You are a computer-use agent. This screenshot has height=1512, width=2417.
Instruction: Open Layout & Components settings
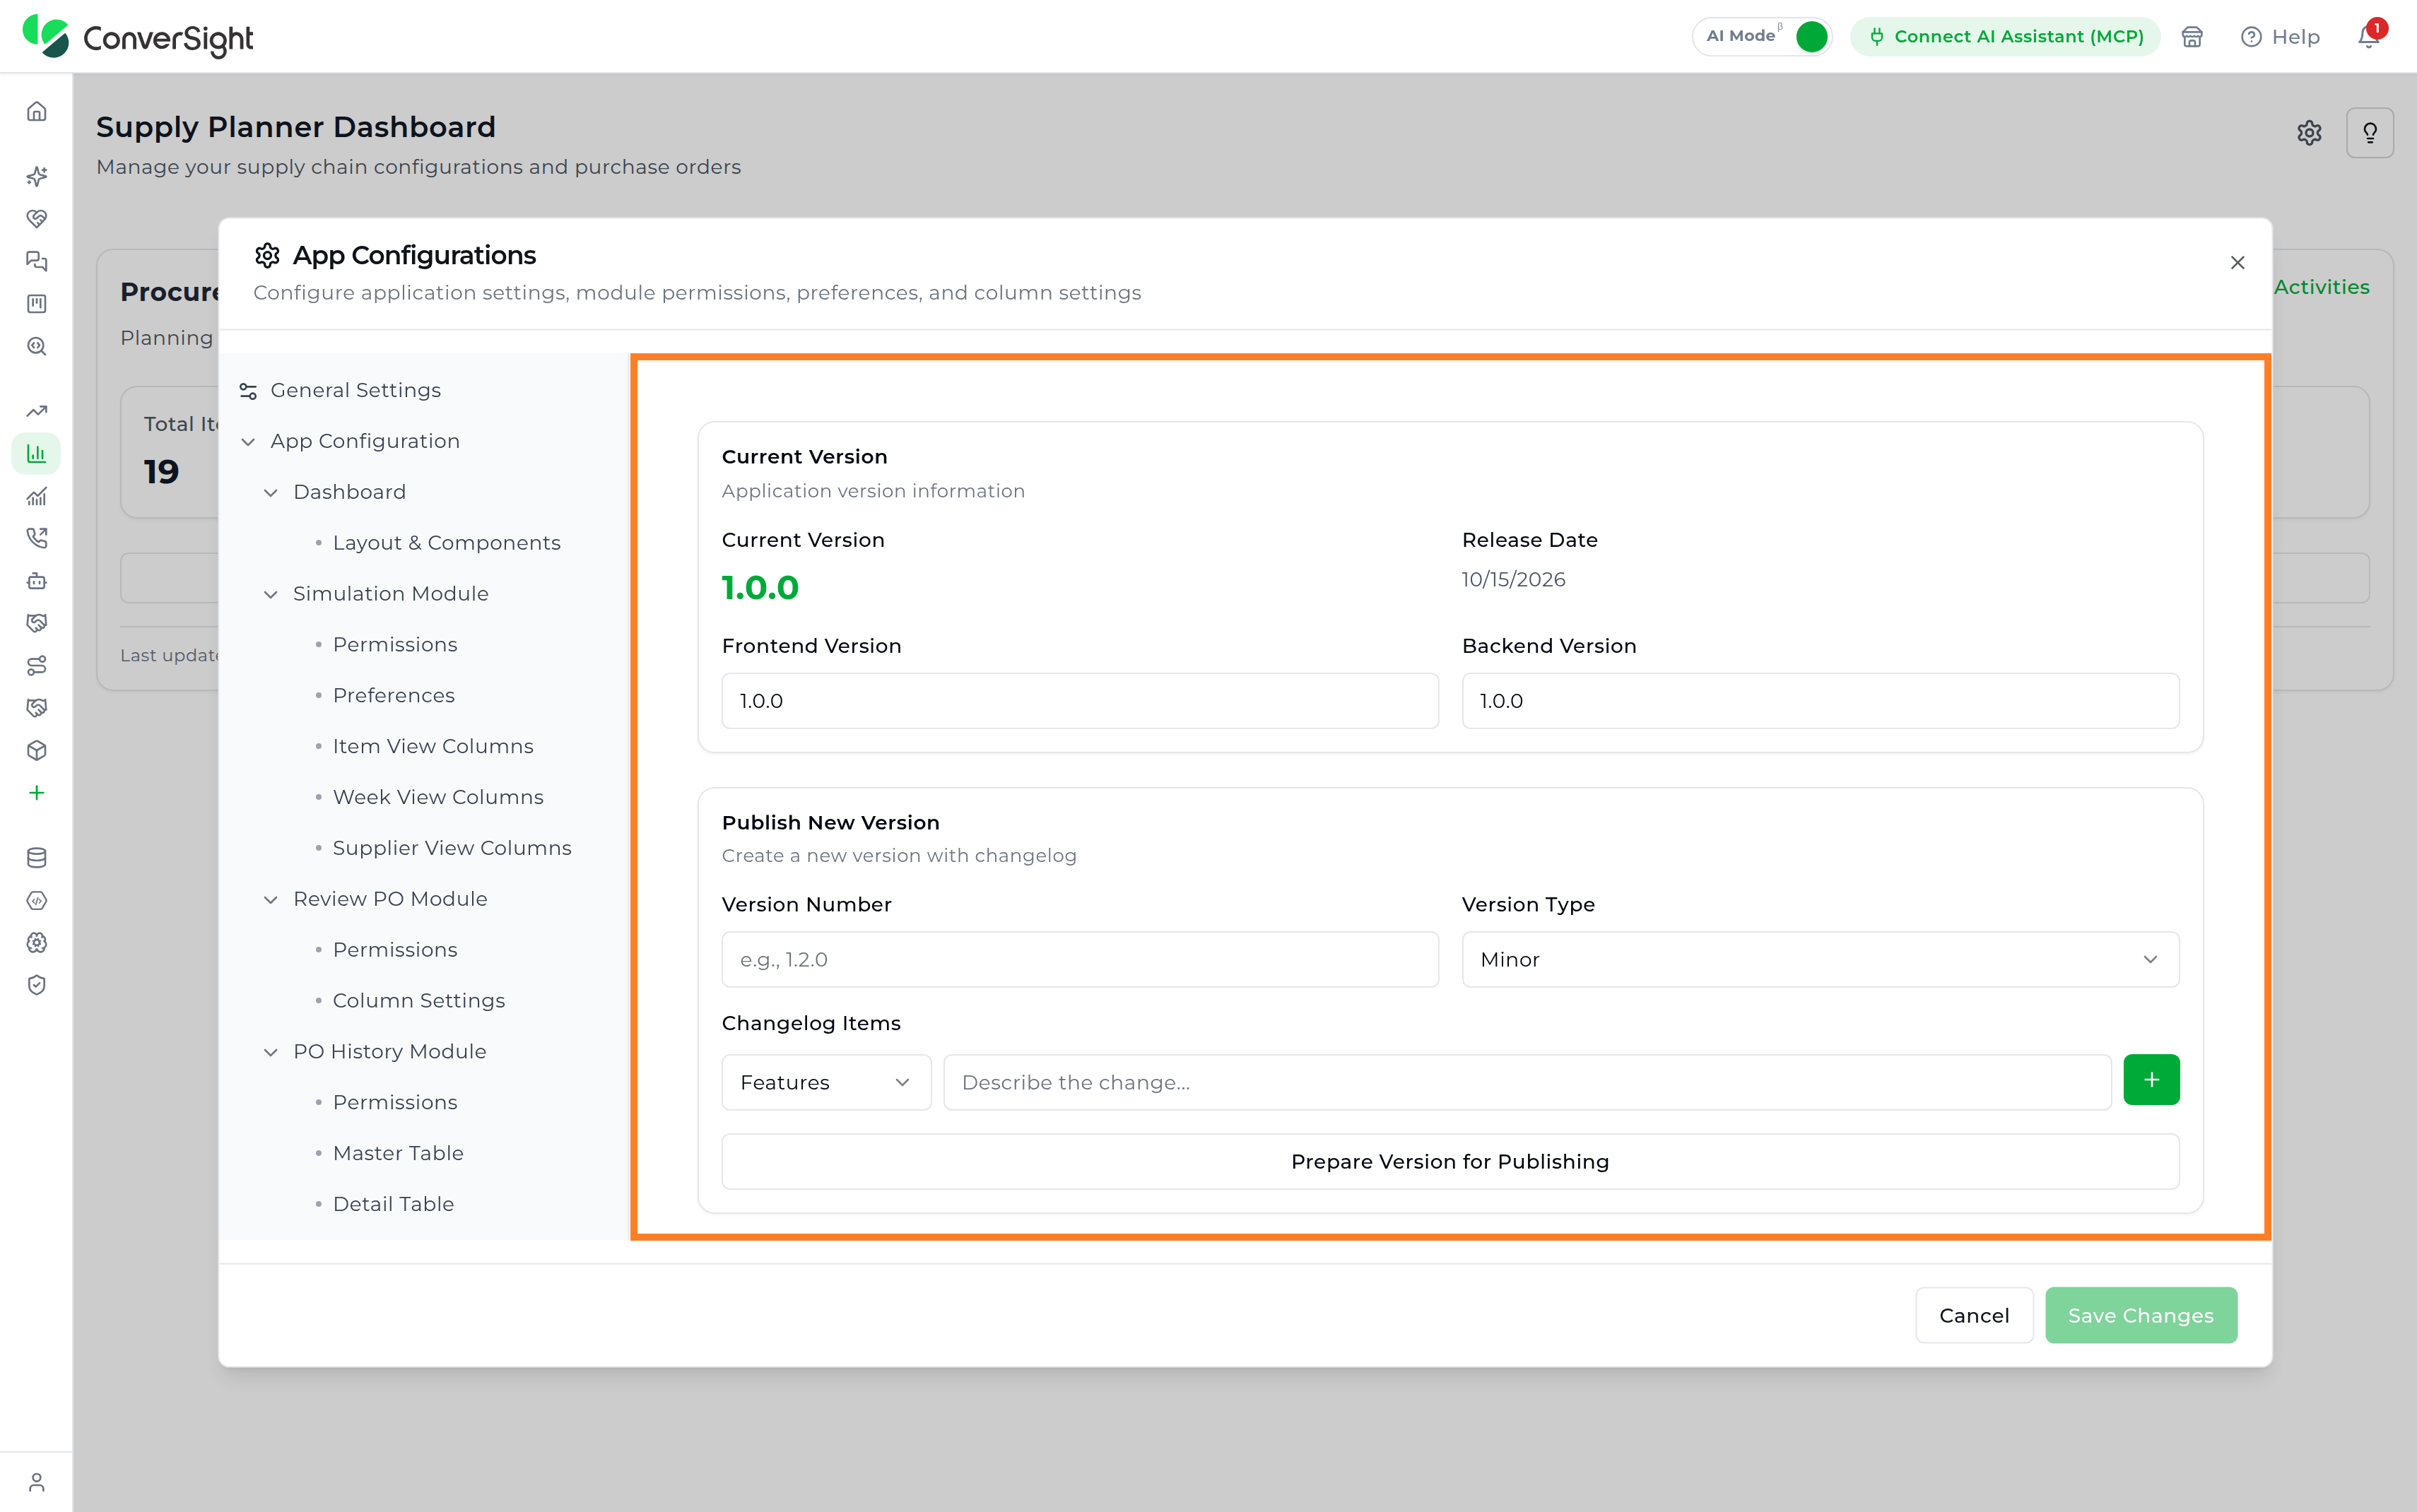[446, 543]
